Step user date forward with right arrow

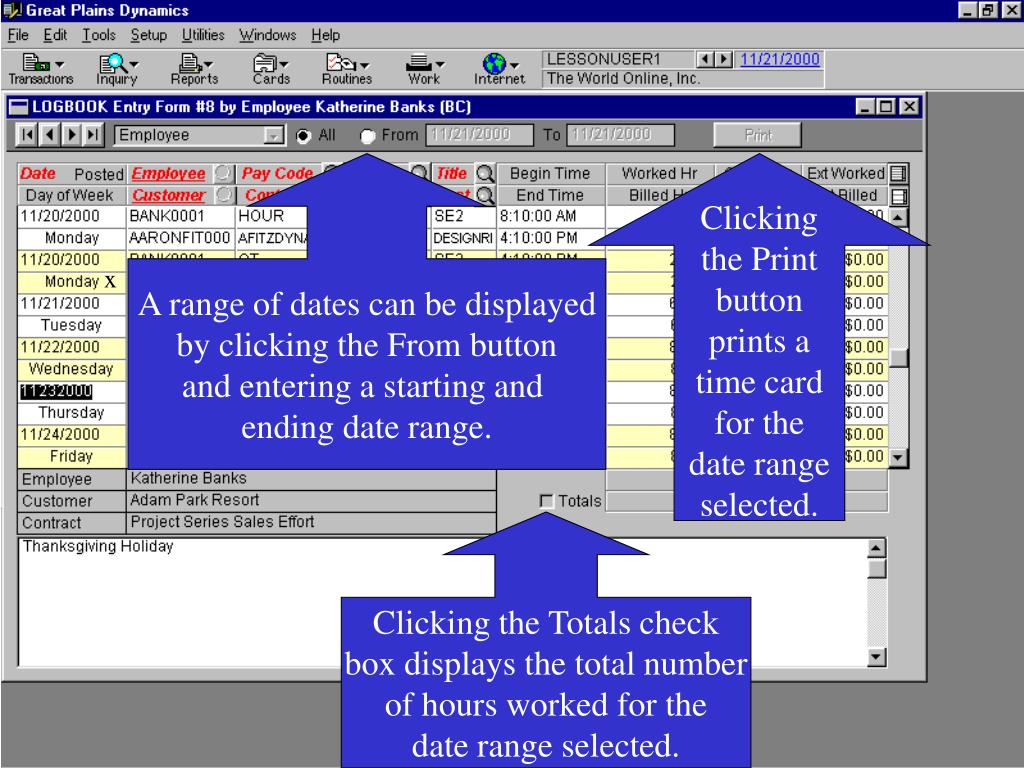click(722, 59)
